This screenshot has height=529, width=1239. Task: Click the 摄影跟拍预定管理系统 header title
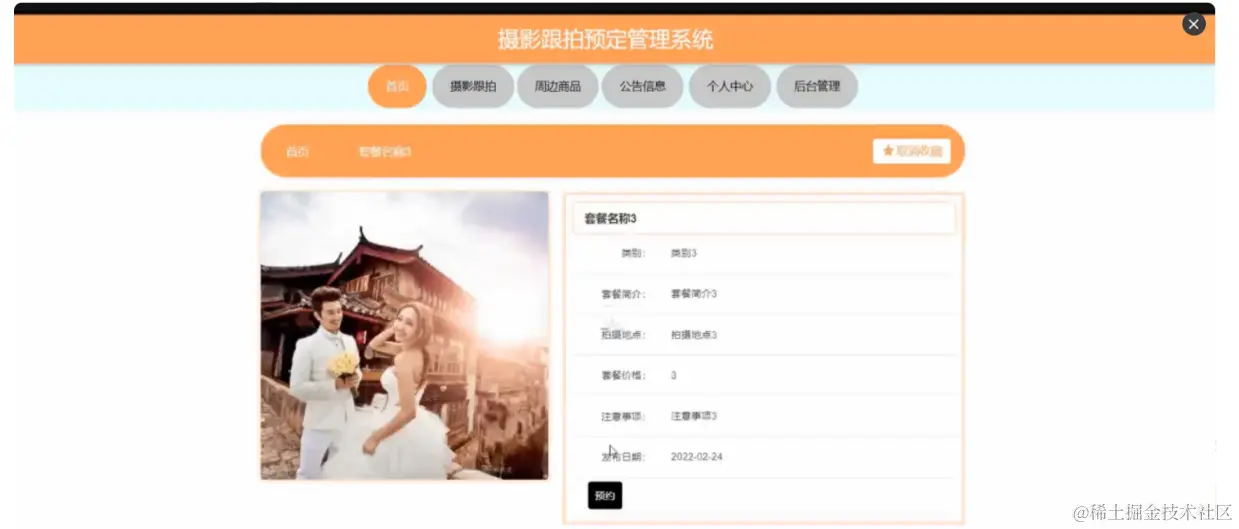605,40
